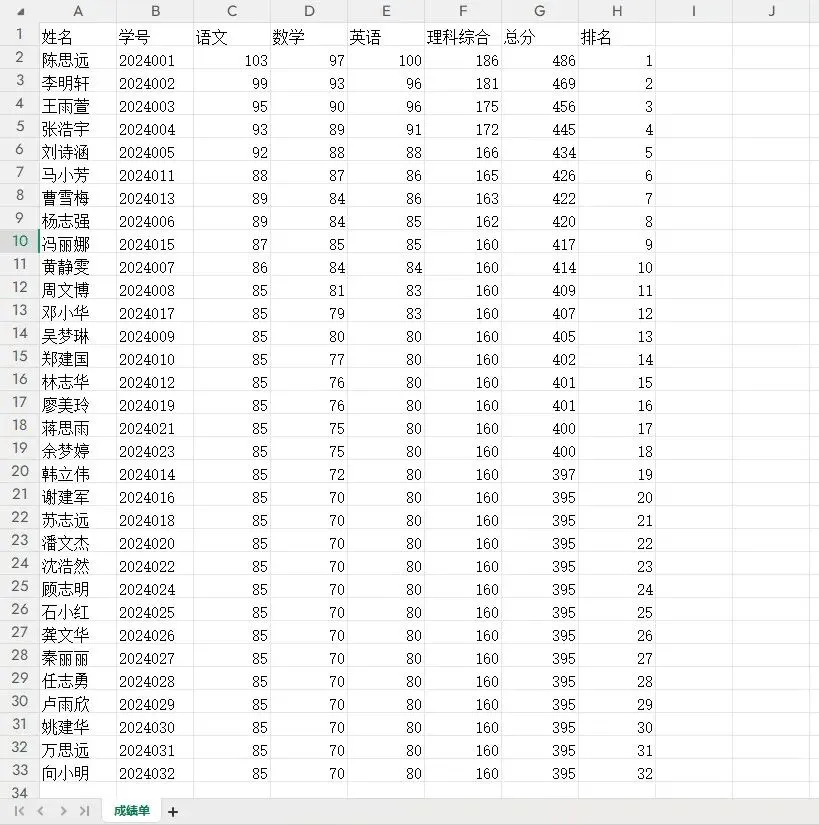Select column H header
The image size is (819, 825).
[617, 11]
